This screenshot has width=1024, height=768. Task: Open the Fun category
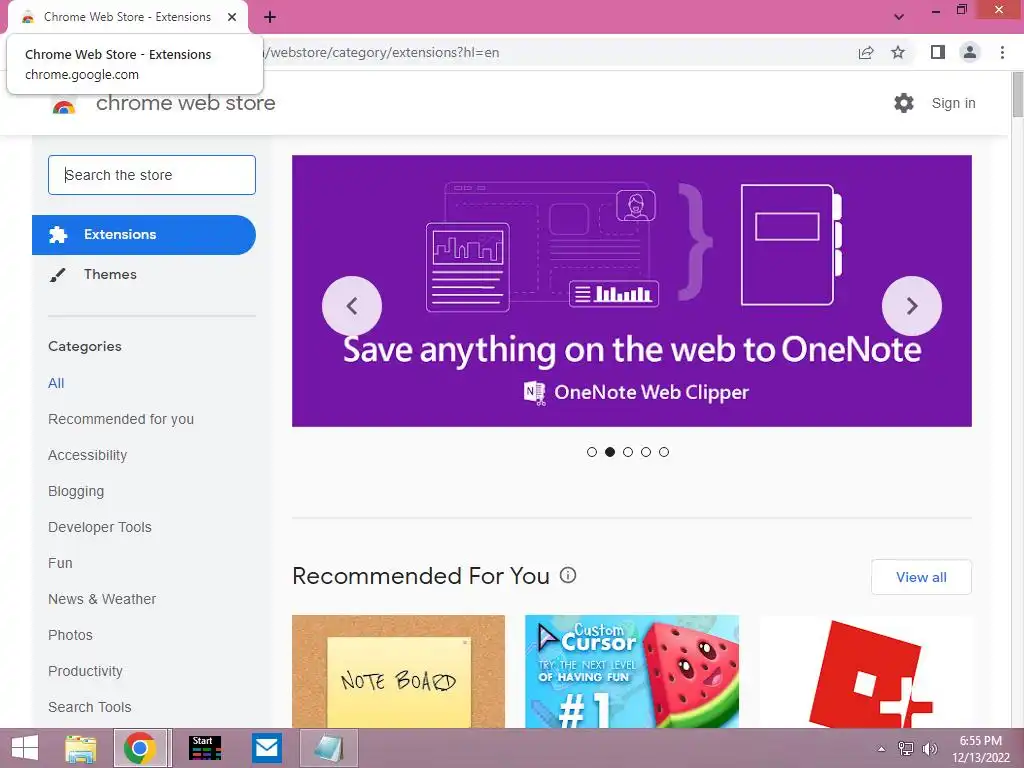point(60,563)
